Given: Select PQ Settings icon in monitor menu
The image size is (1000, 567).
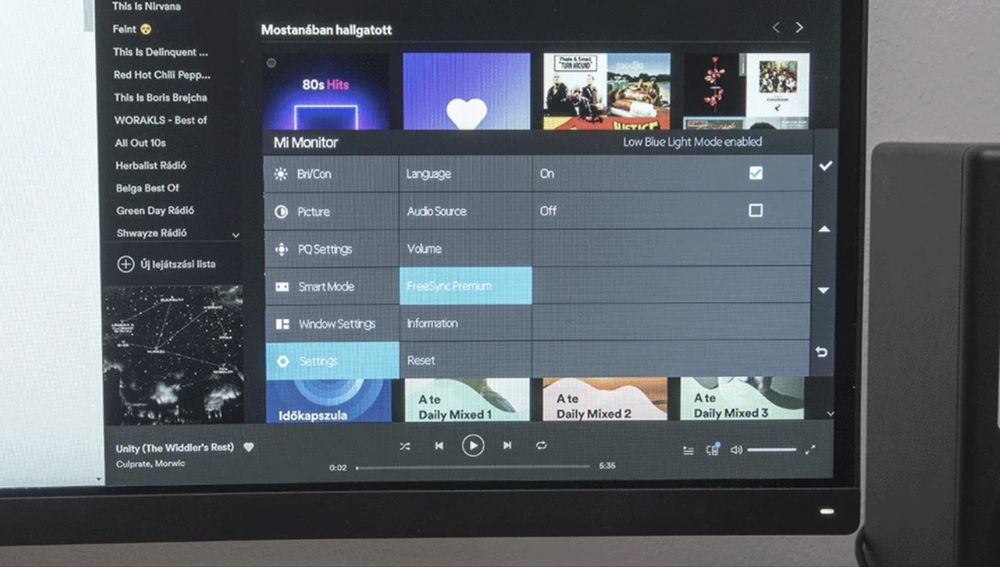Looking at the screenshot, I should coord(281,249).
